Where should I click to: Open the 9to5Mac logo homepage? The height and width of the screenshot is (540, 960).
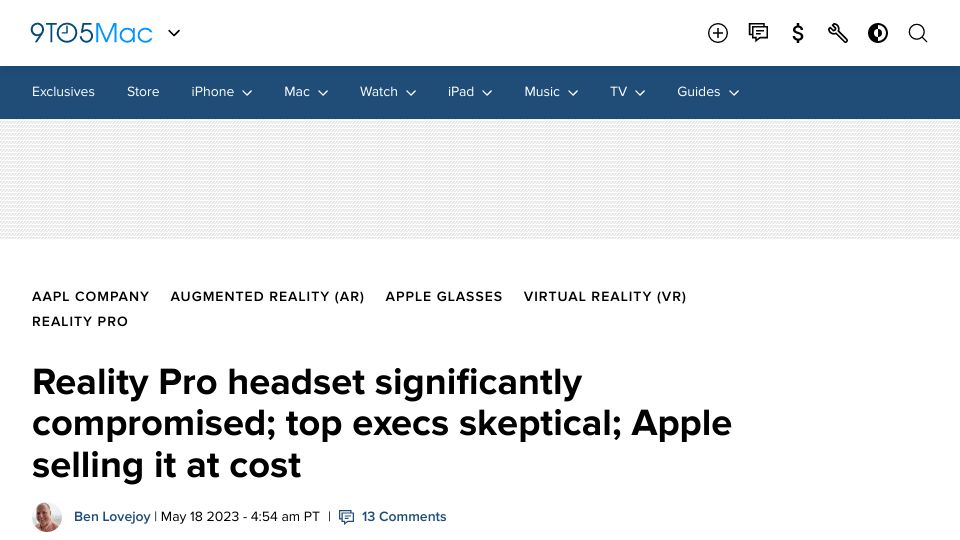pyautogui.click(x=91, y=33)
